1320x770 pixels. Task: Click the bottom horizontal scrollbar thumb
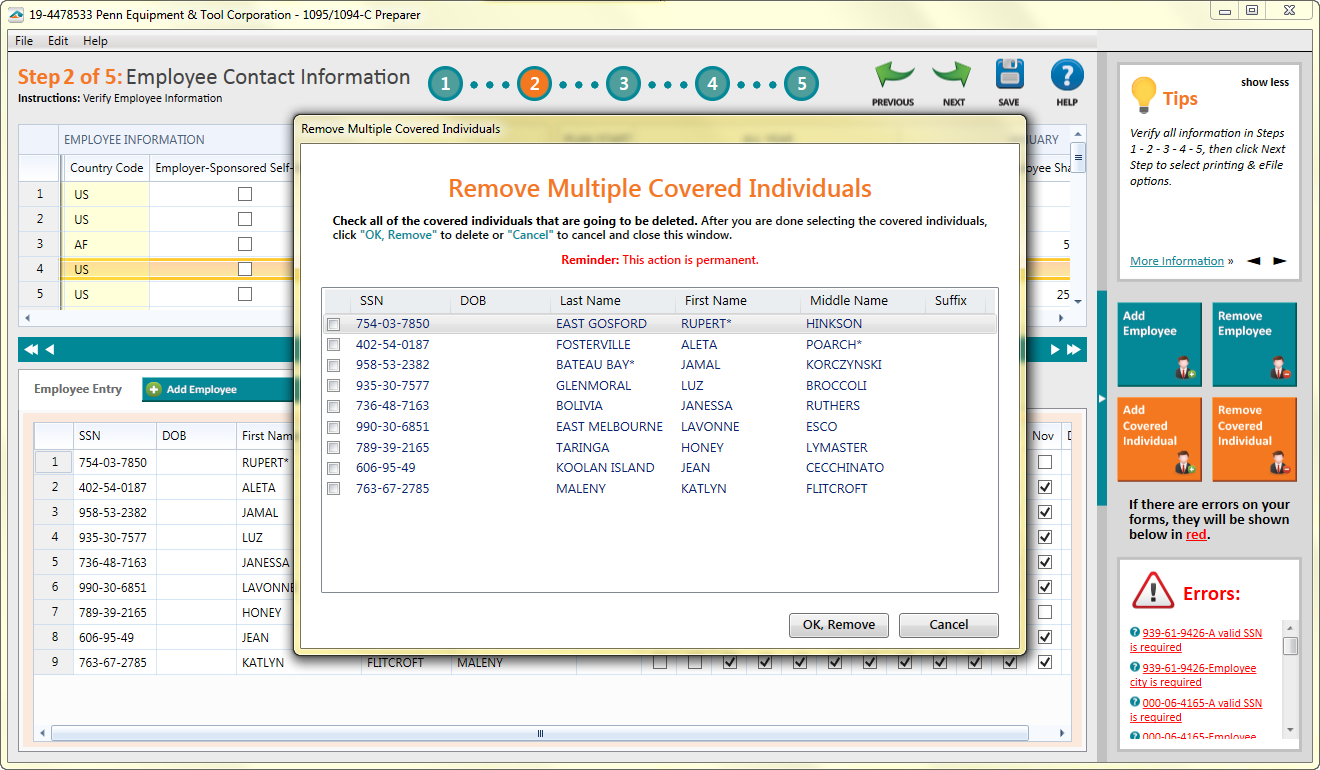tap(540, 733)
